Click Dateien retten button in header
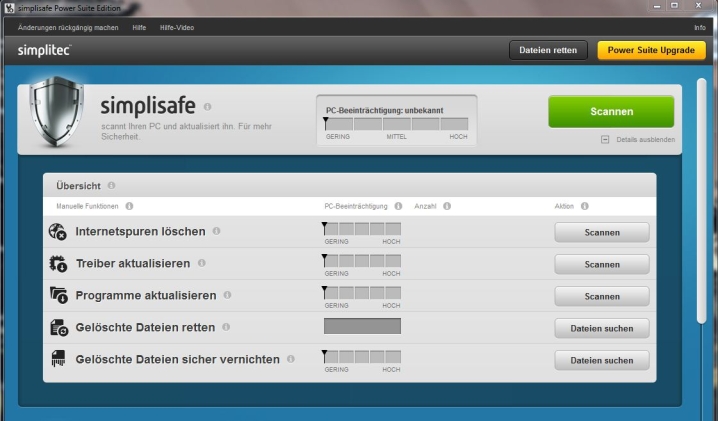The image size is (718, 421). pyautogui.click(x=548, y=50)
